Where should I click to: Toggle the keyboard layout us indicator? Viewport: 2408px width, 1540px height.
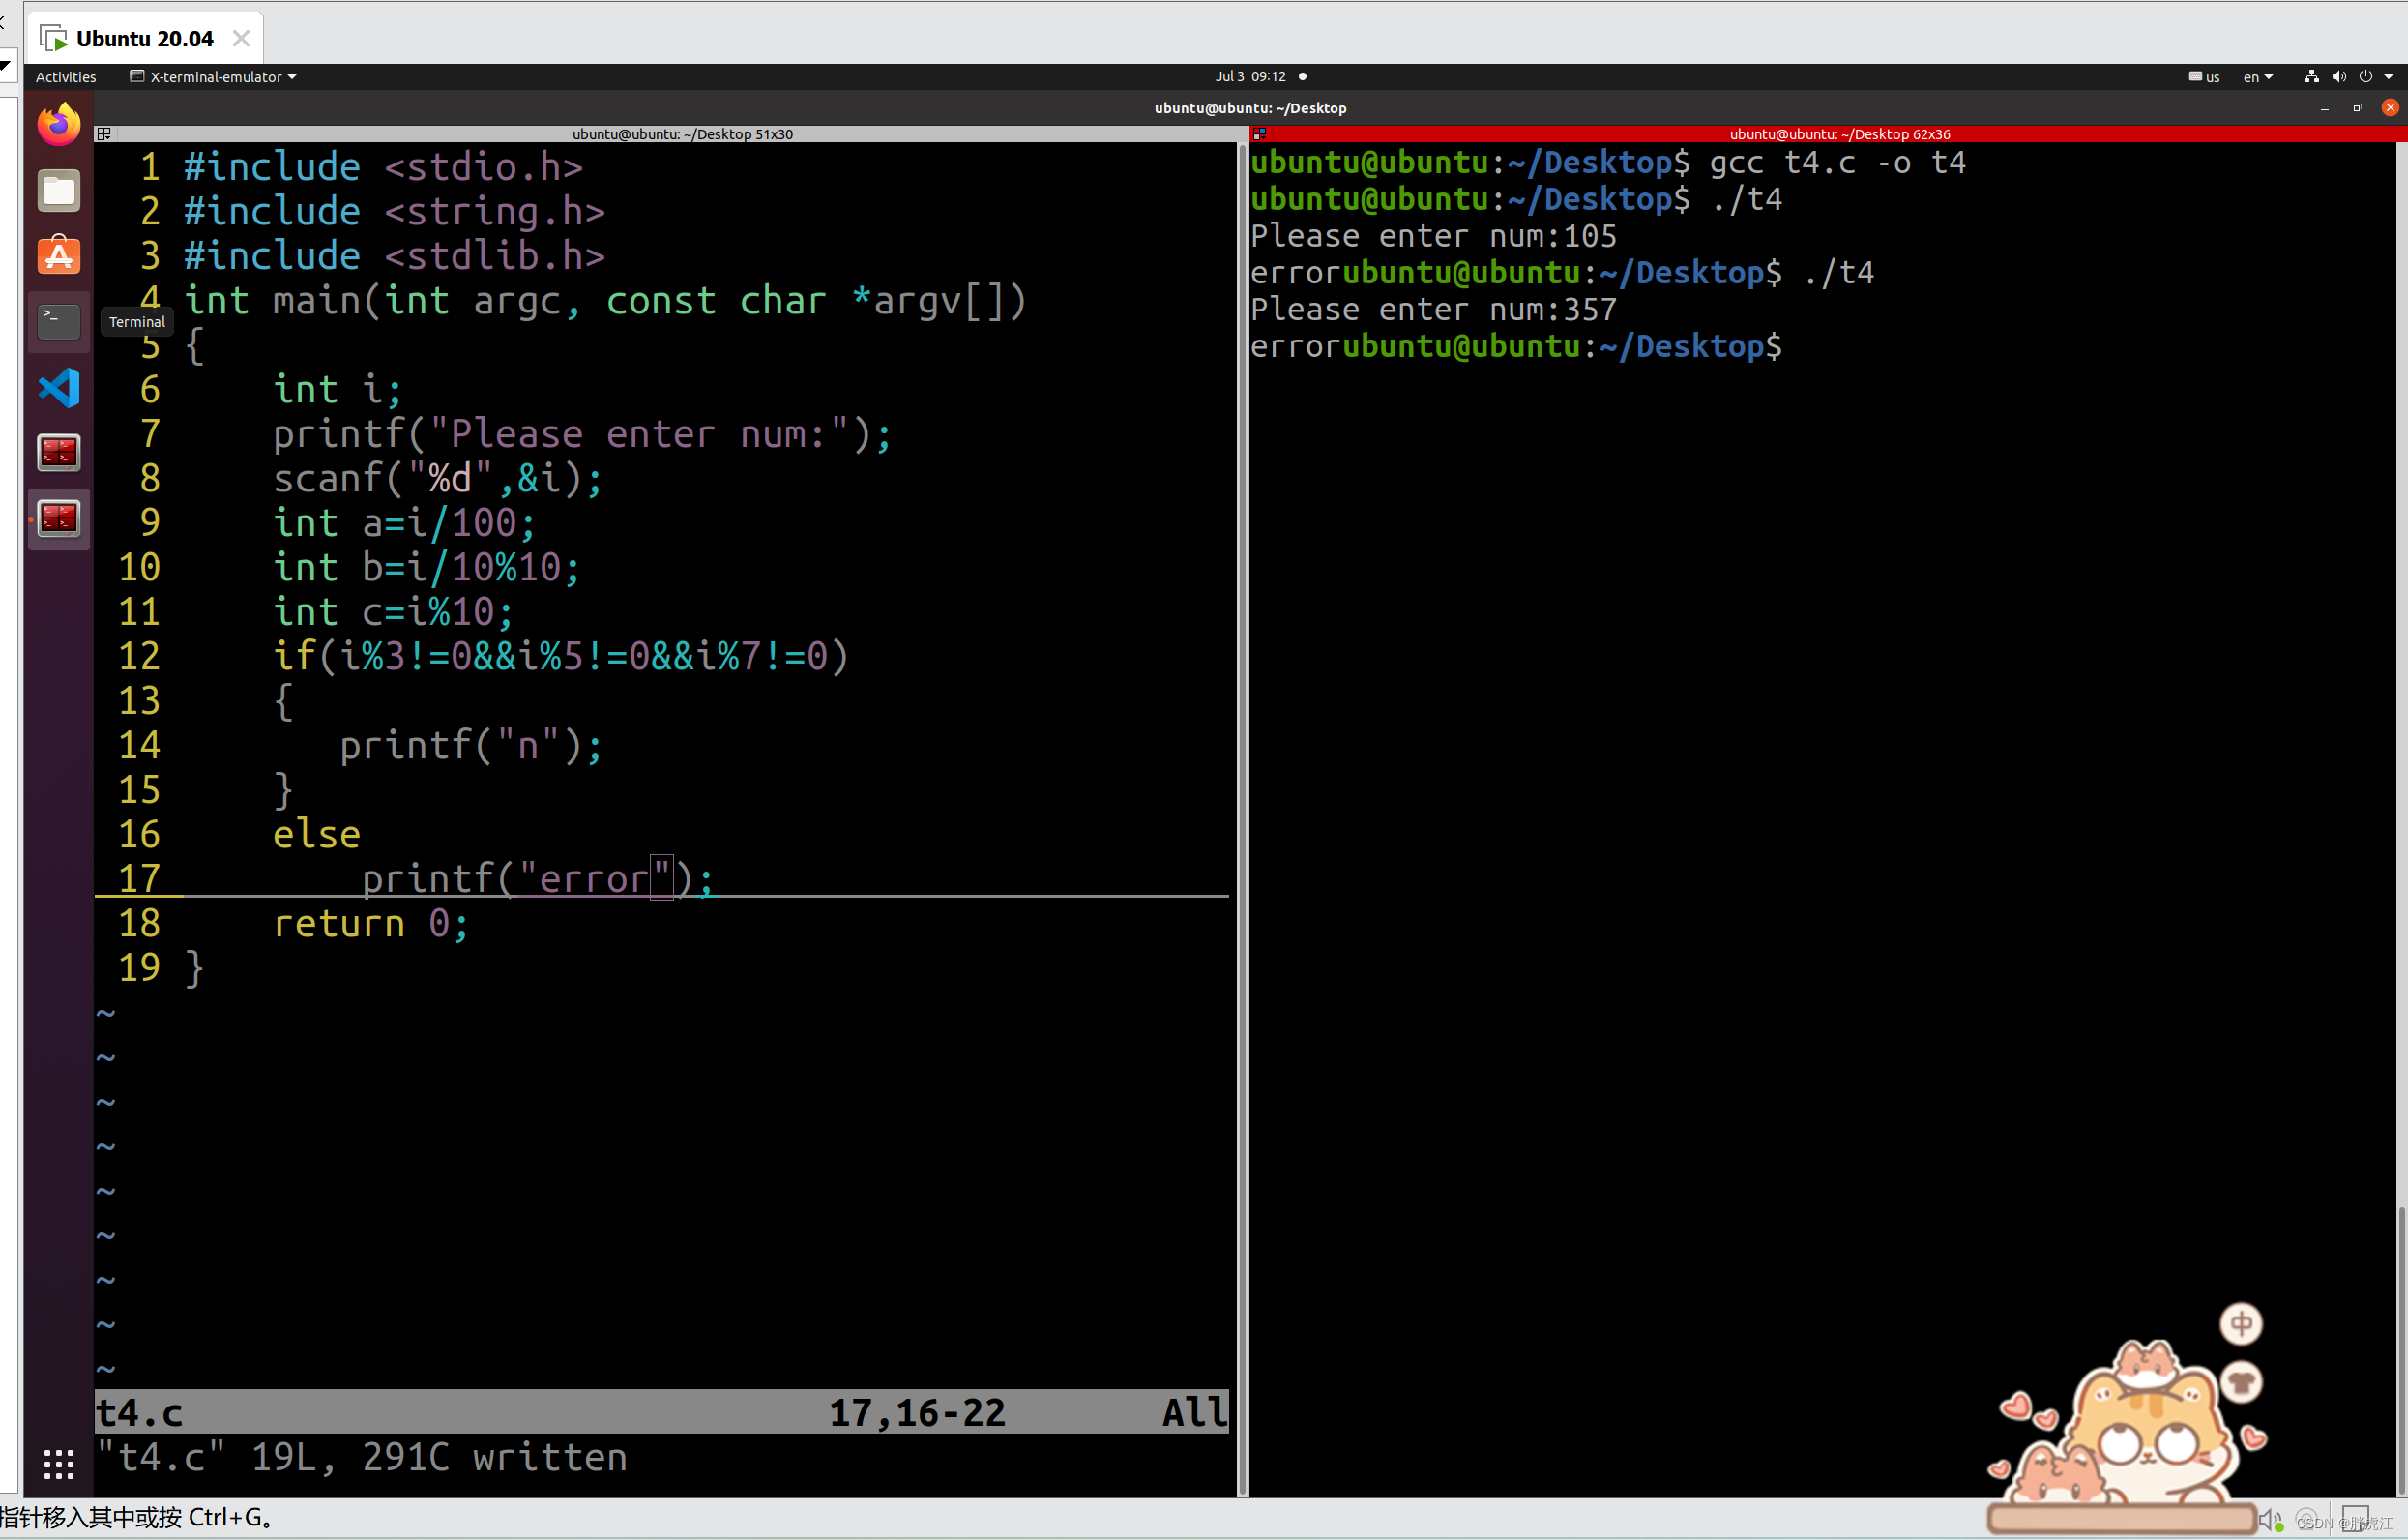point(2204,77)
